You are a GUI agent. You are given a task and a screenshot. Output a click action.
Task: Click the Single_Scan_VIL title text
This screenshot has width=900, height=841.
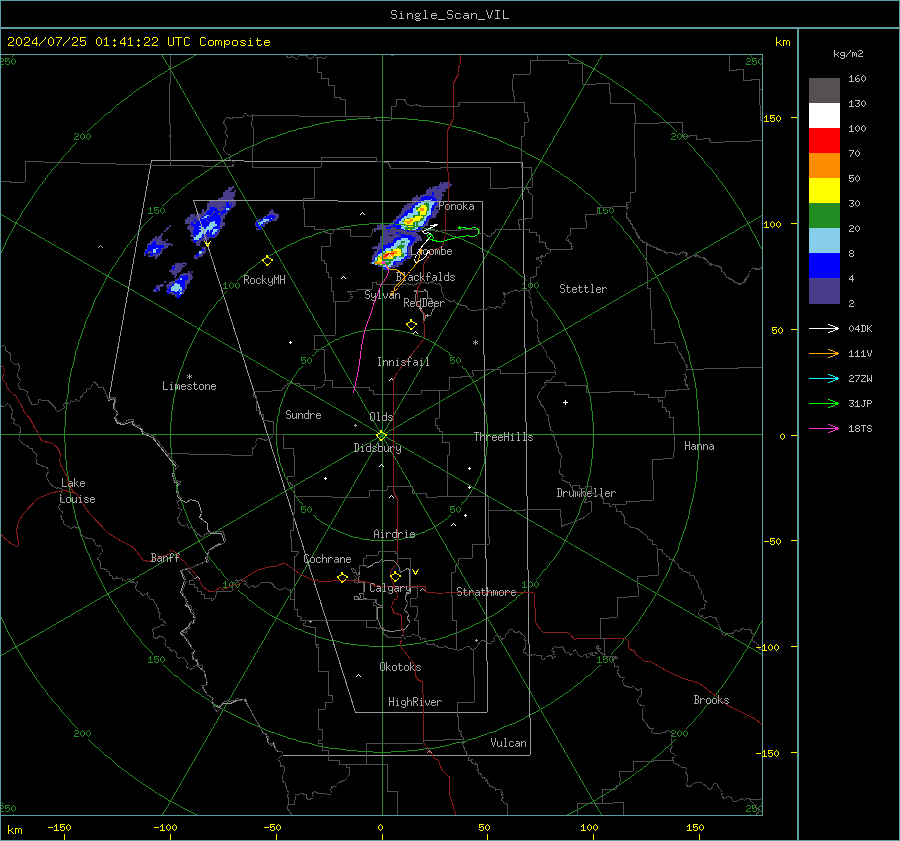(449, 15)
